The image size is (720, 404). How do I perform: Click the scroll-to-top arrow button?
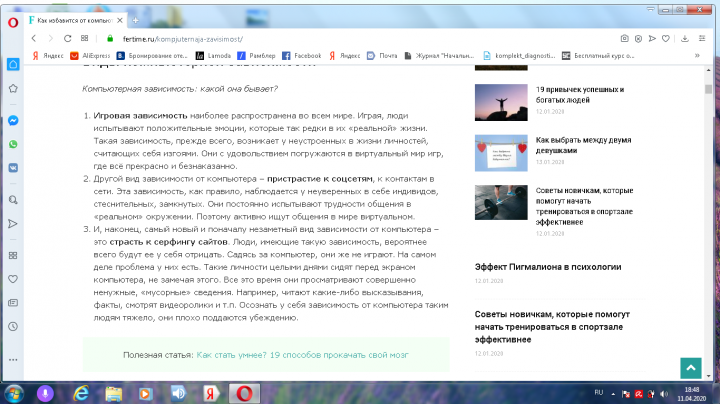[691, 368]
